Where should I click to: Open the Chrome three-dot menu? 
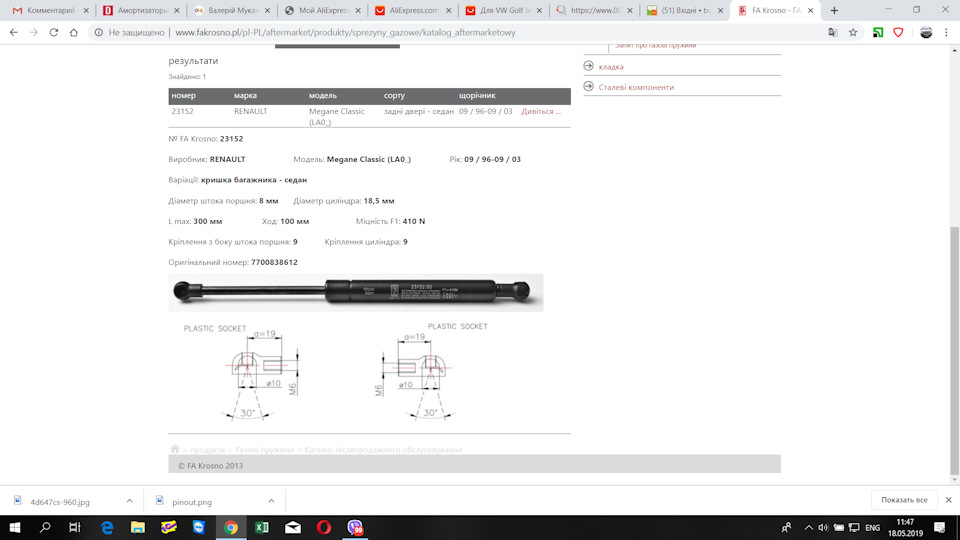(x=946, y=32)
